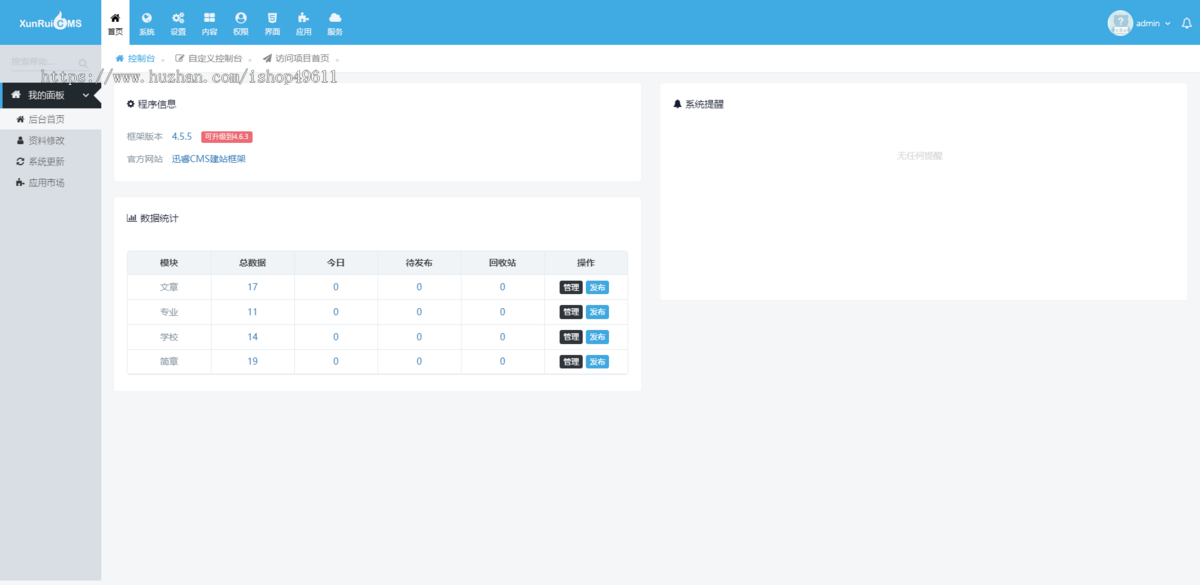Open the 设置 gears menu in top bar
1200x585 pixels.
pos(178,23)
